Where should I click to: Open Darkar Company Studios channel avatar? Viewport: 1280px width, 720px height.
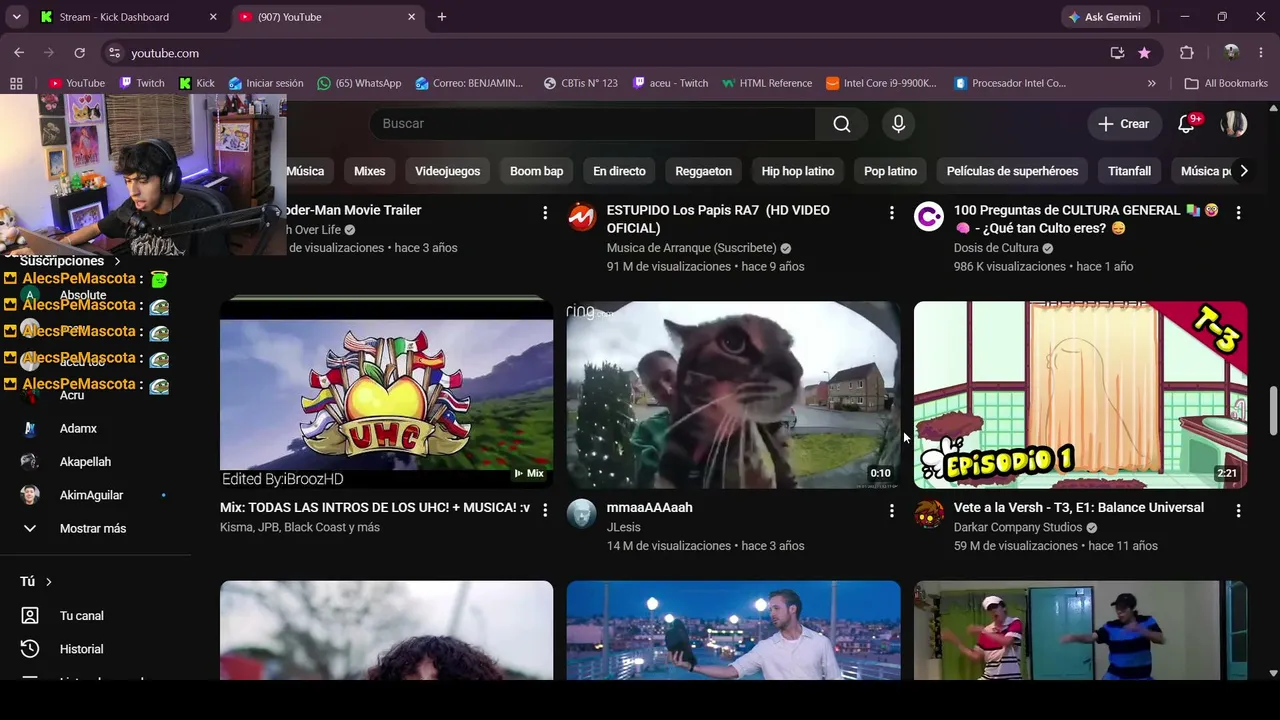929,514
